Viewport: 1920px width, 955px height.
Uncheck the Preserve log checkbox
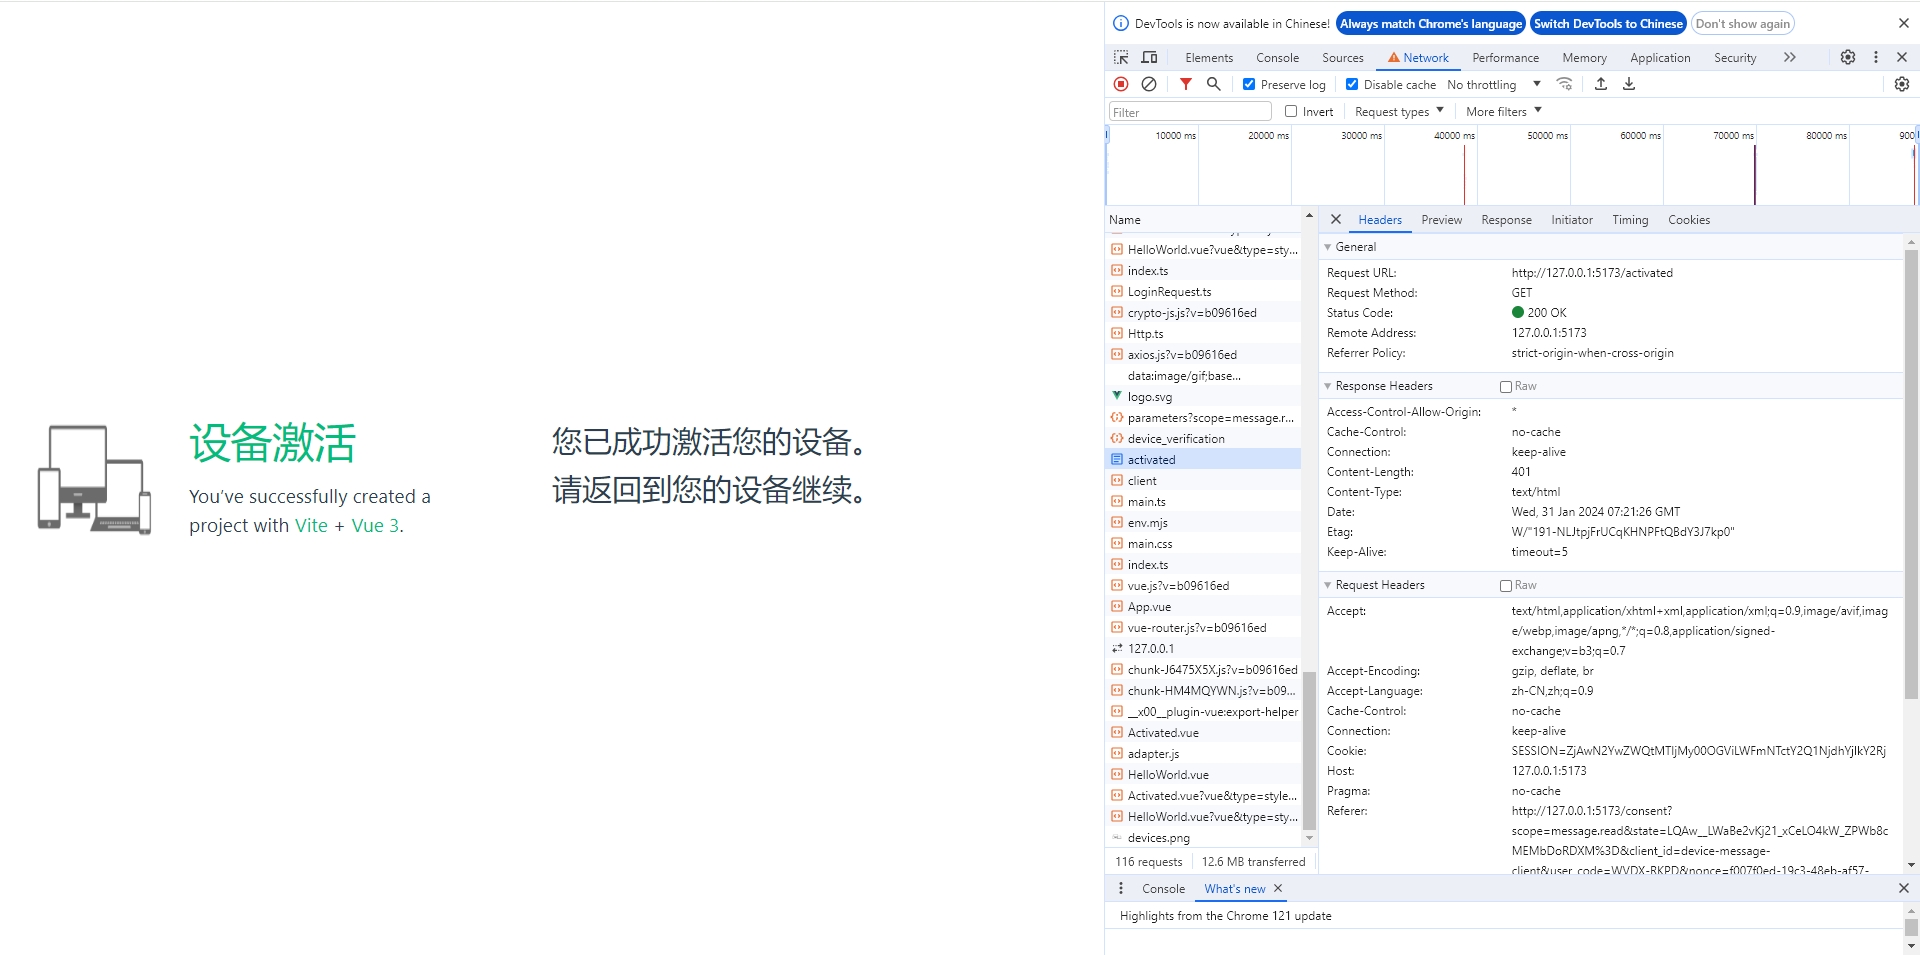1249,85
